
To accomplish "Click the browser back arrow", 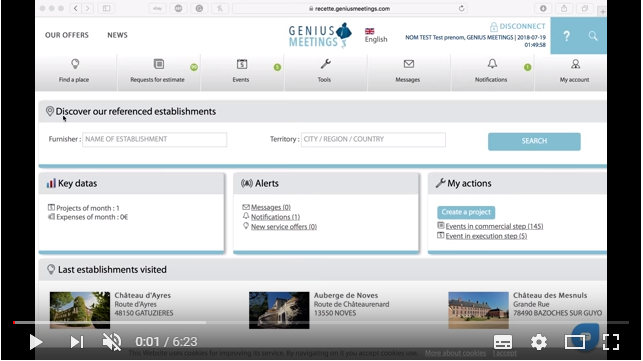I will [x=76, y=8].
